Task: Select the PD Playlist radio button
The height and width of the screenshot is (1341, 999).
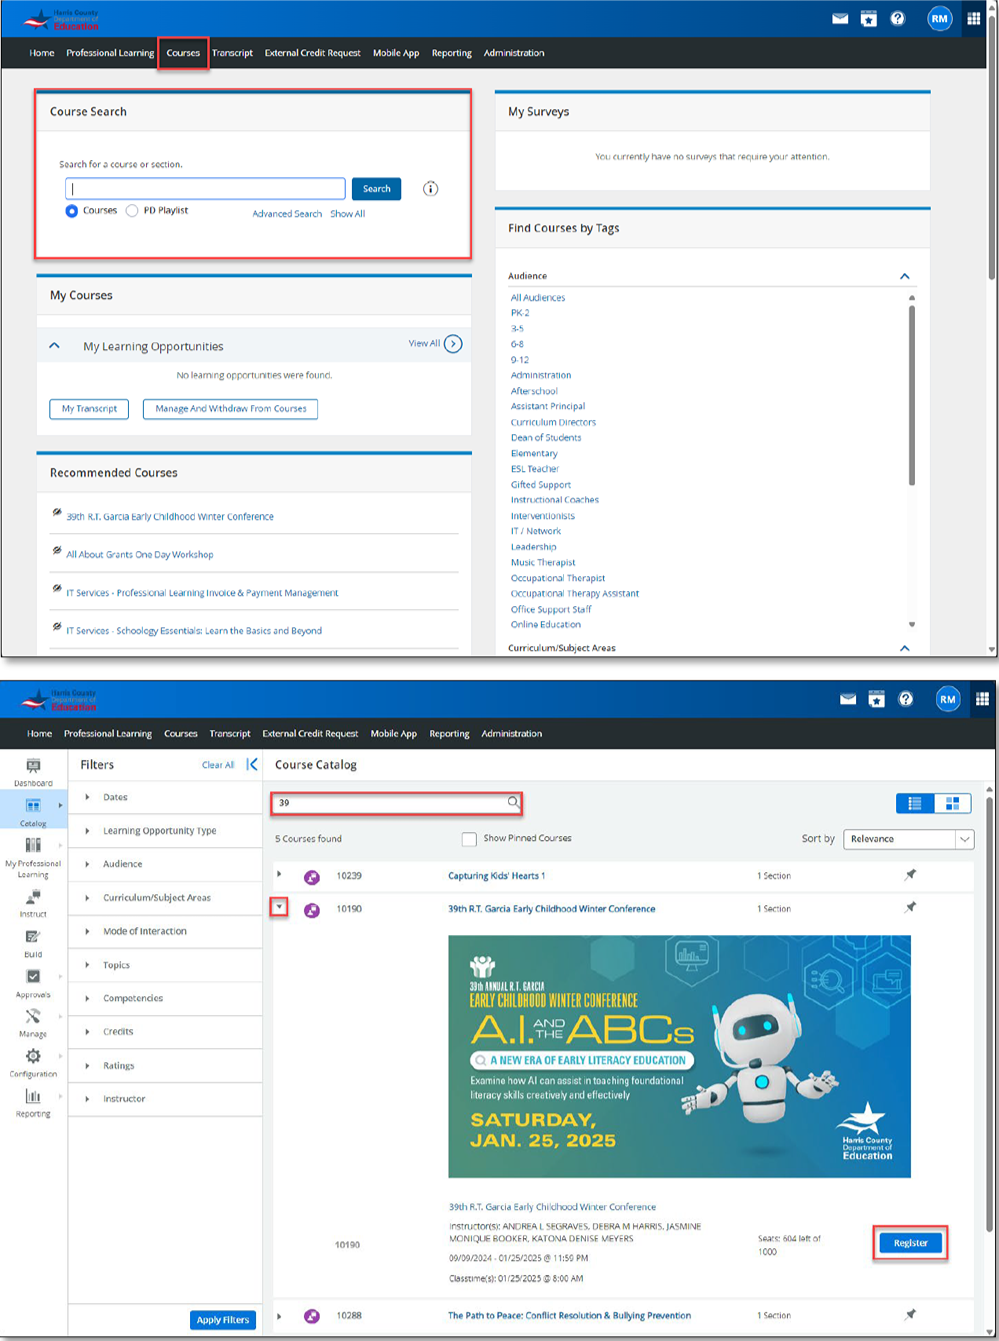Action: (132, 211)
